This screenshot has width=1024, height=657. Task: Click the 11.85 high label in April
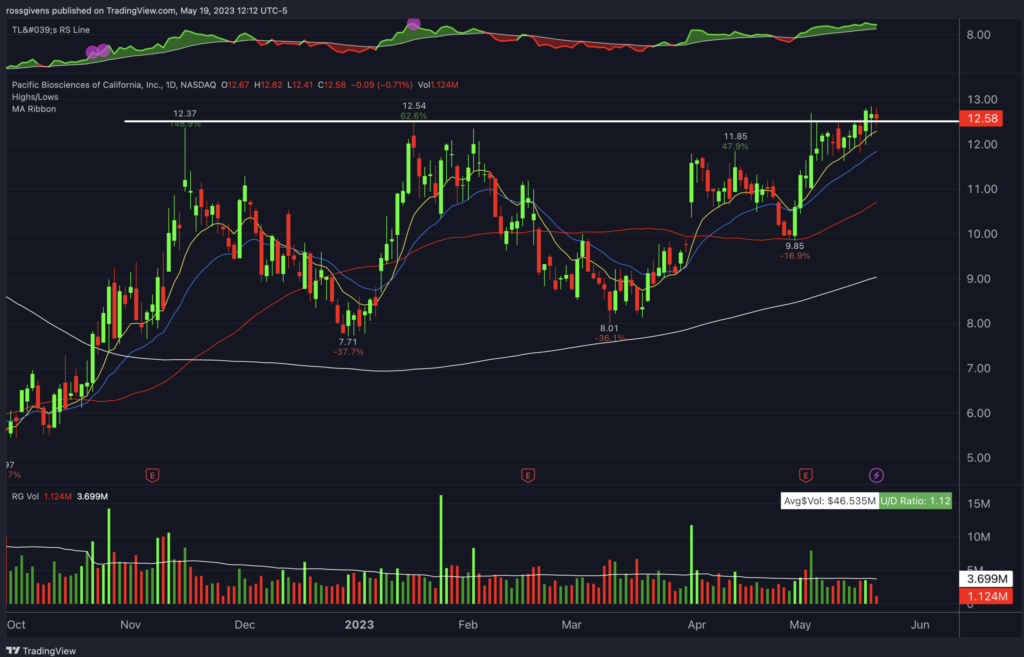tap(735, 136)
